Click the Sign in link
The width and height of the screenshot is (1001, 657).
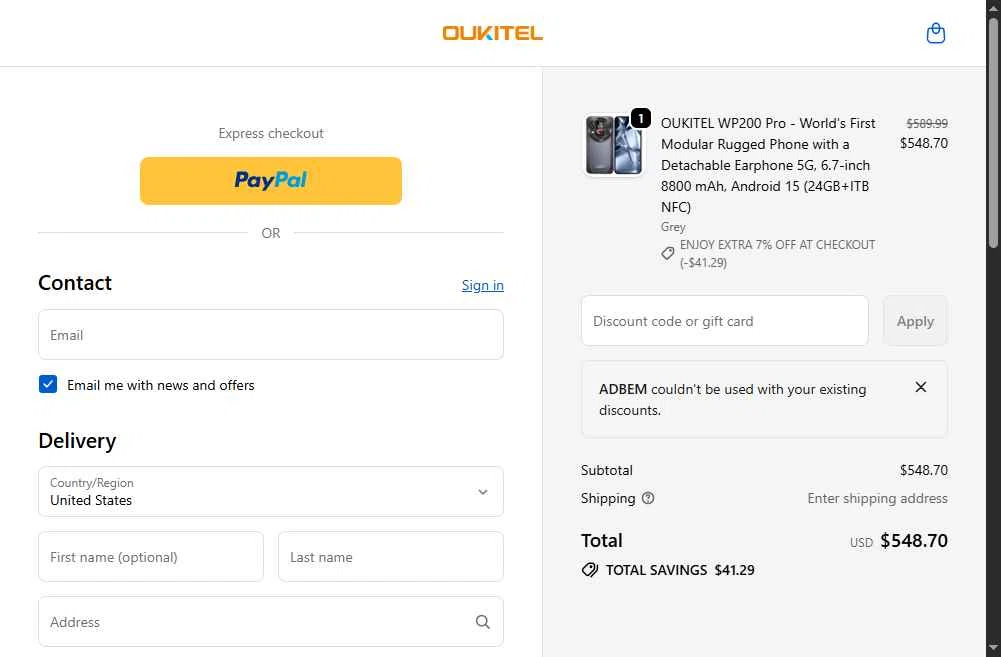click(483, 285)
